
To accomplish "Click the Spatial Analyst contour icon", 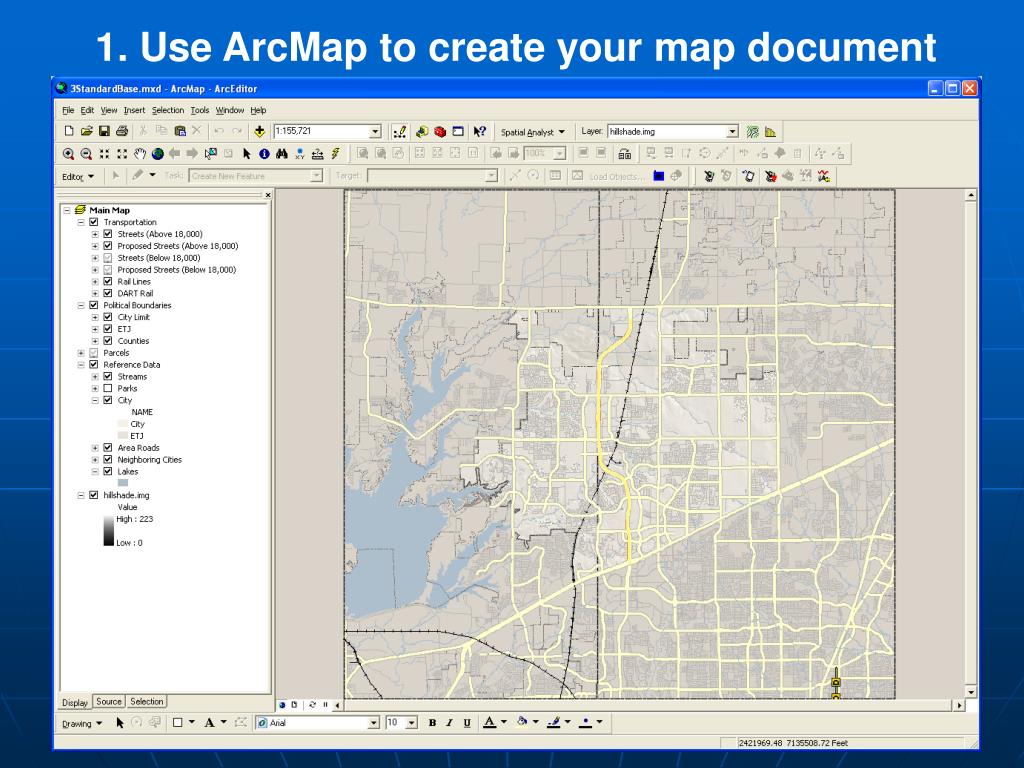I will [753, 131].
